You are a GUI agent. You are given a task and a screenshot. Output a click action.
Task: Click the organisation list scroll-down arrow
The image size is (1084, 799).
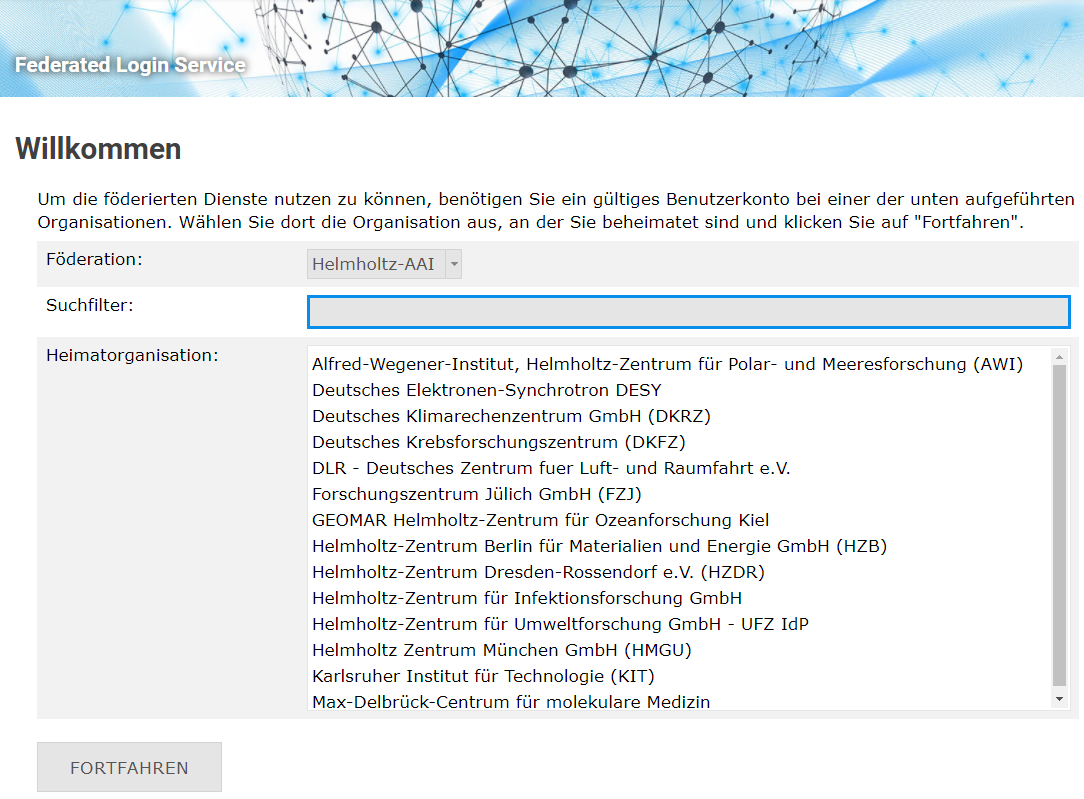(x=1059, y=699)
